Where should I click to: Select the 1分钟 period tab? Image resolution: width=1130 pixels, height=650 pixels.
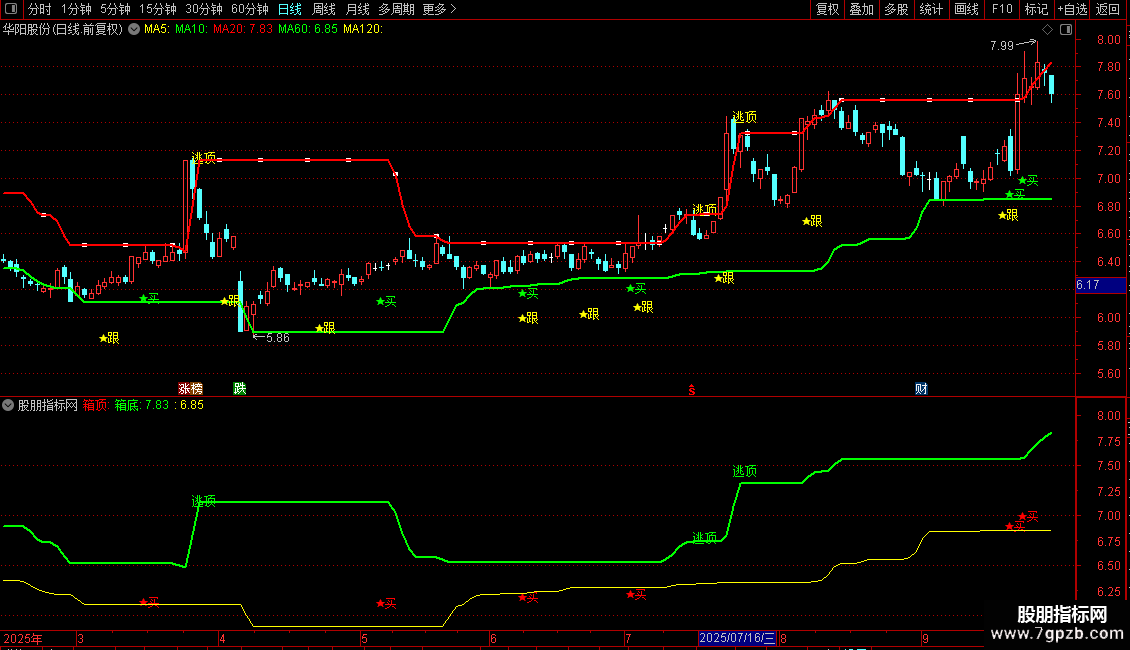(x=76, y=9)
